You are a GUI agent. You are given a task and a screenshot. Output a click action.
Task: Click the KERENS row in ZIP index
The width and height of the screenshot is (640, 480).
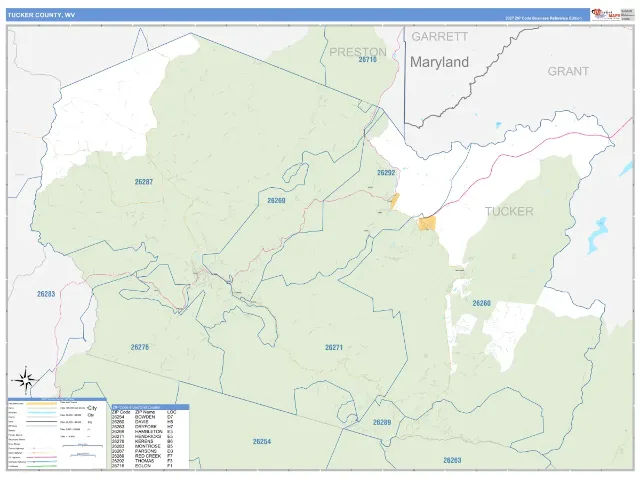pyautogui.click(x=143, y=441)
